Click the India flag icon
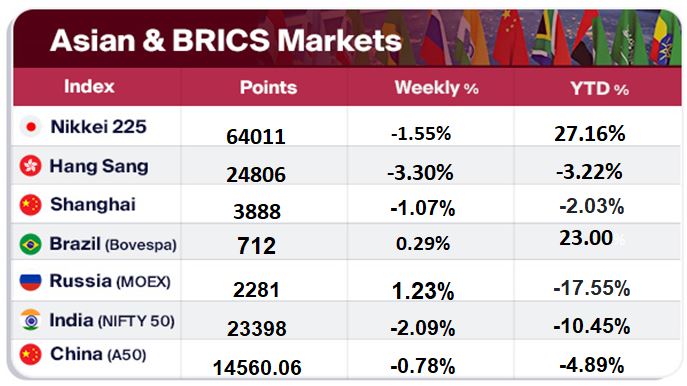This screenshot has width=687, height=386. [31, 320]
